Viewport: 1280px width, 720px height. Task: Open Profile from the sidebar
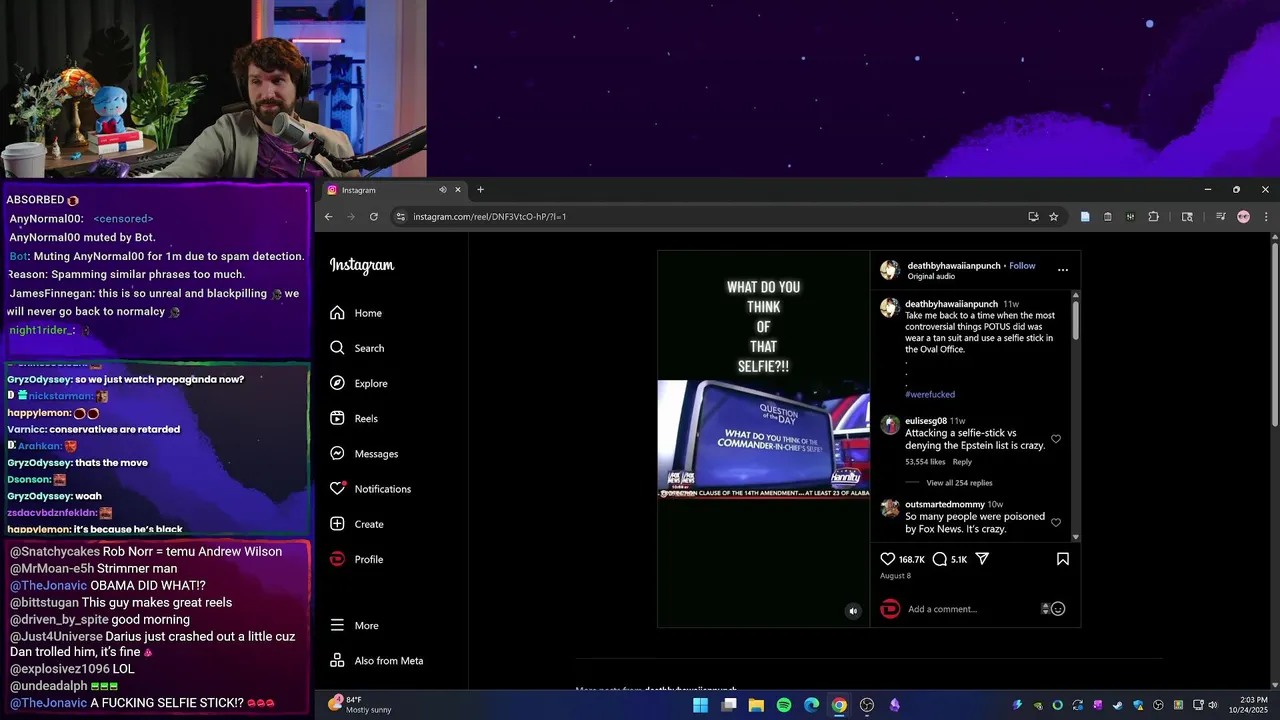(357, 559)
